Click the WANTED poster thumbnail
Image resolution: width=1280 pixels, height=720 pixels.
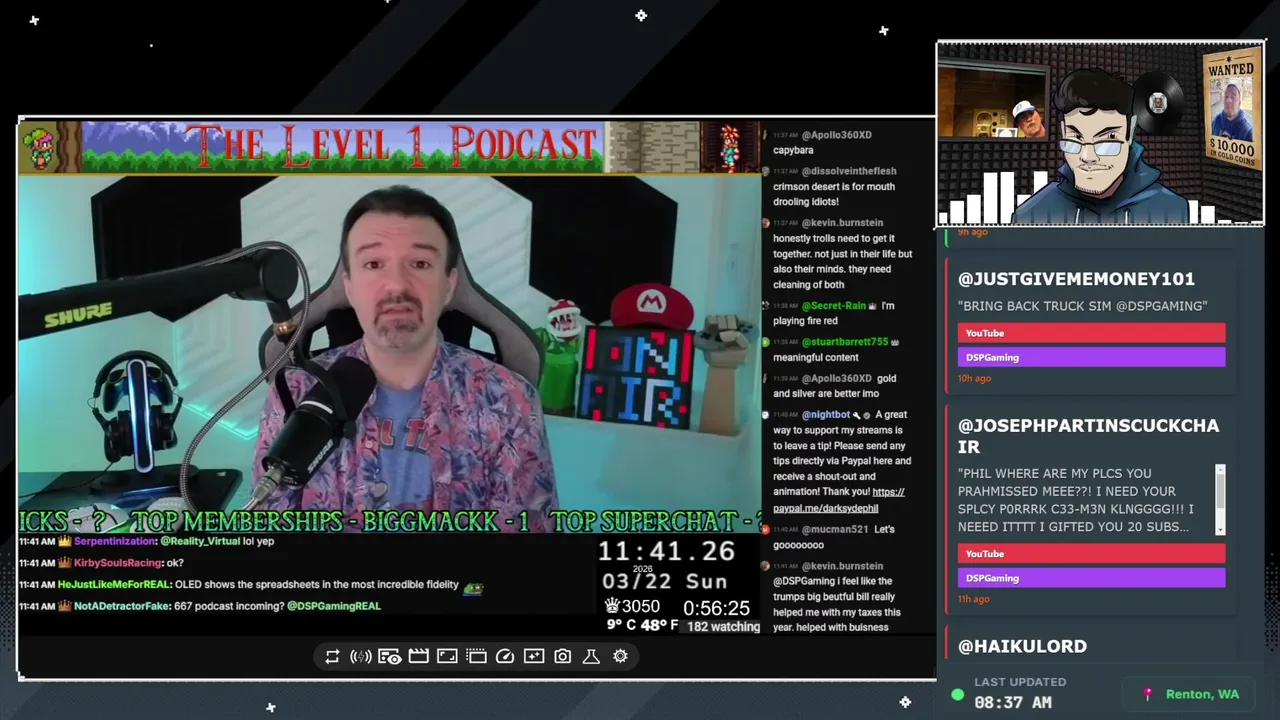click(x=1231, y=111)
